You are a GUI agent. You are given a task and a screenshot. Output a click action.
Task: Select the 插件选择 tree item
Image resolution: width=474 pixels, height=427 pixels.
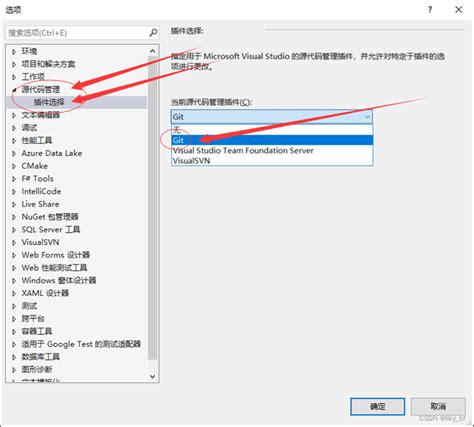(49, 102)
